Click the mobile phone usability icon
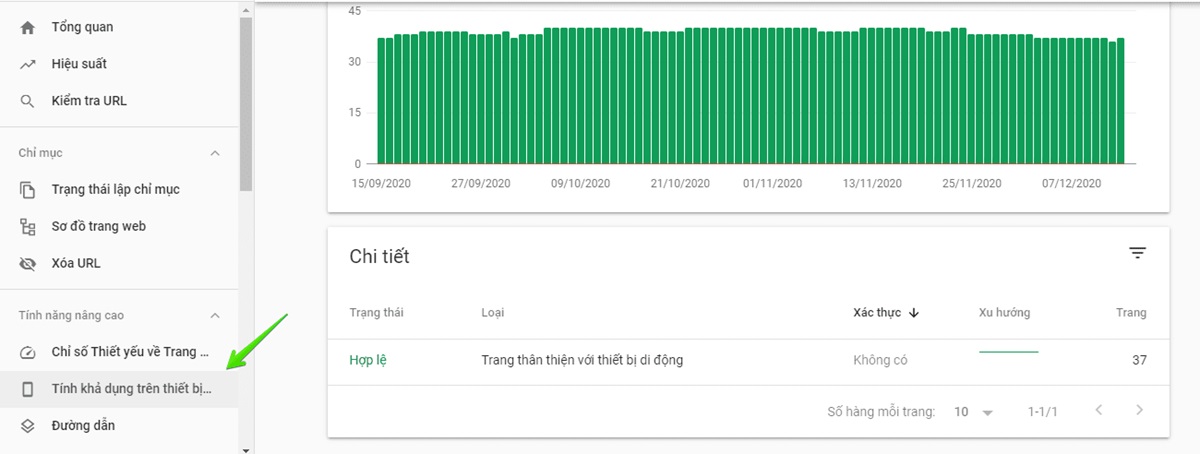 click(28, 389)
